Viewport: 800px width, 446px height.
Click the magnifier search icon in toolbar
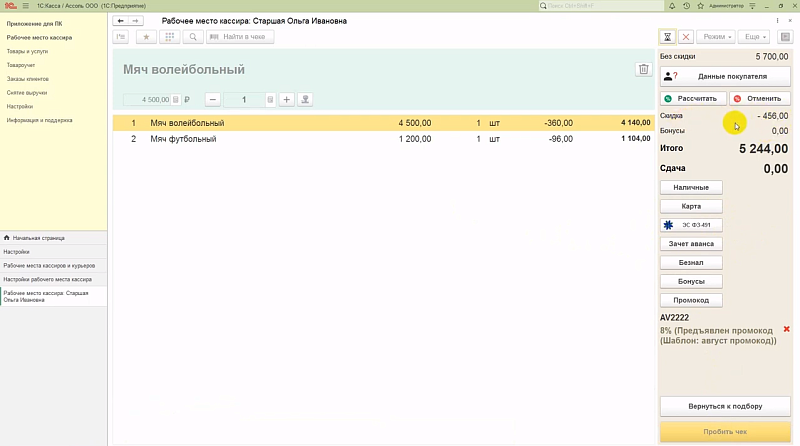click(x=192, y=37)
